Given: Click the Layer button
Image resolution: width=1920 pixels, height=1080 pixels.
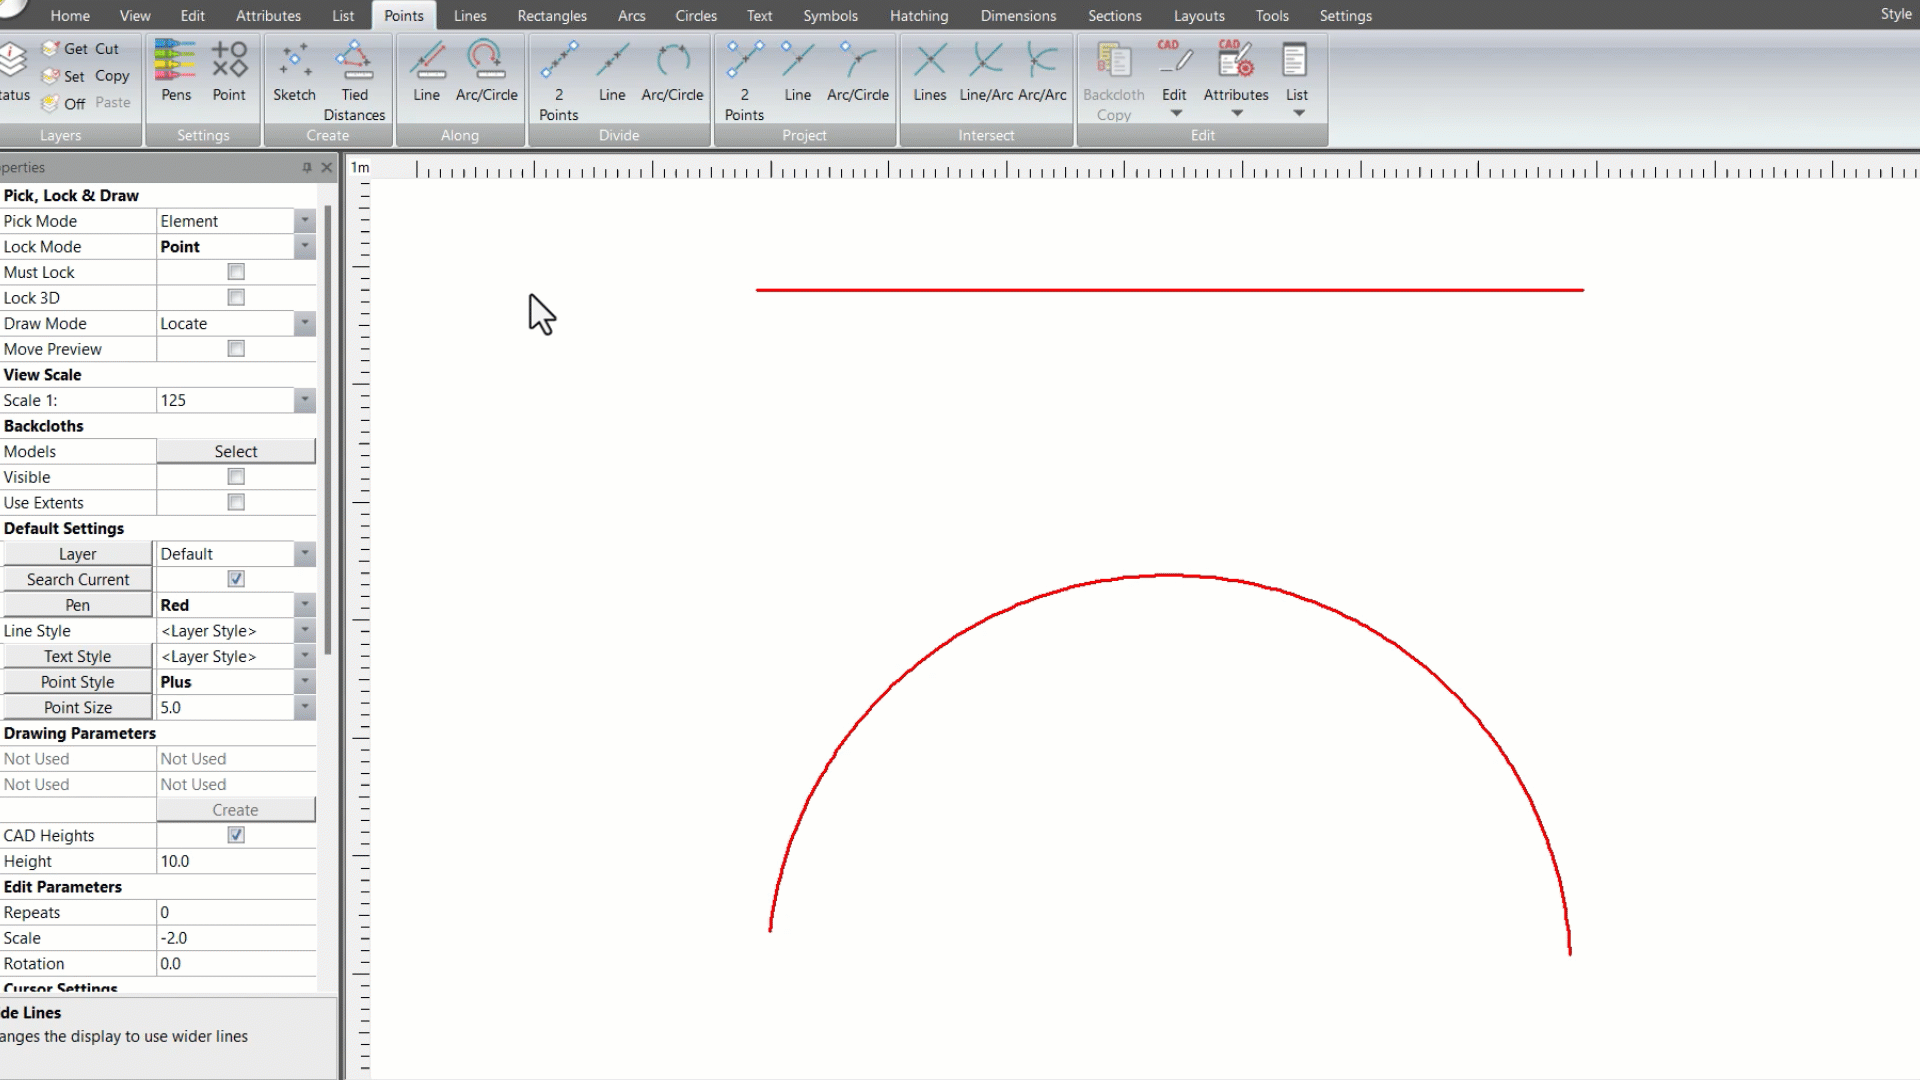Looking at the screenshot, I should pos(78,554).
